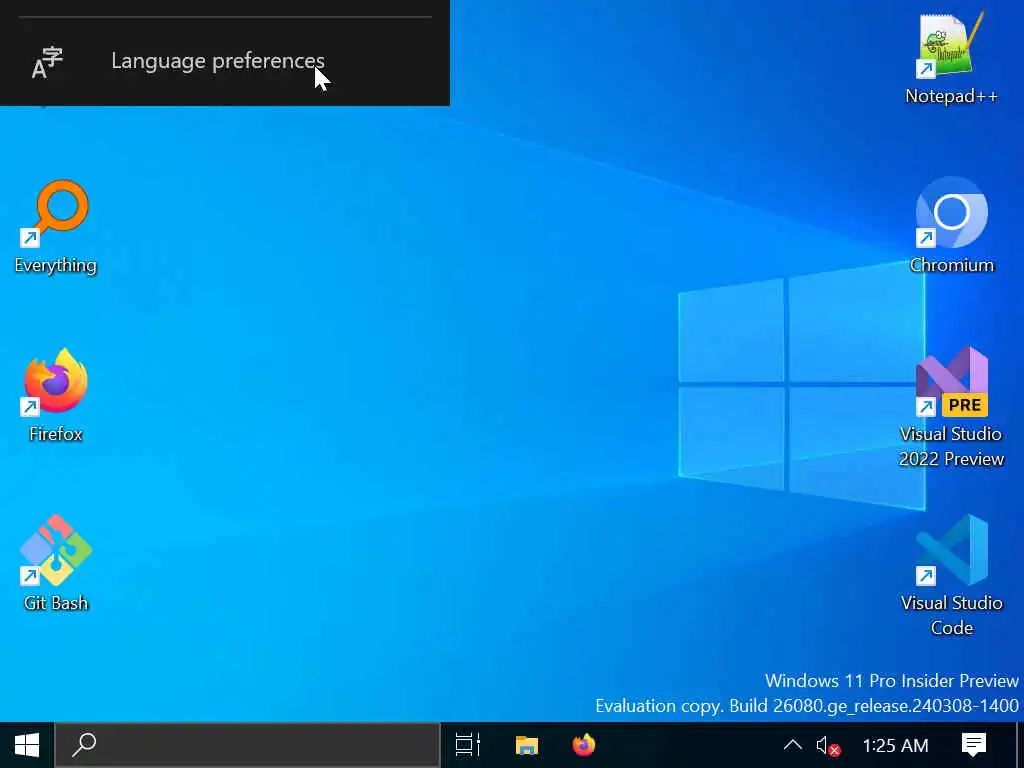Select the Visual Studio Code desktop icon
Viewport: 1024px width, 768px height.
tap(951, 575)
